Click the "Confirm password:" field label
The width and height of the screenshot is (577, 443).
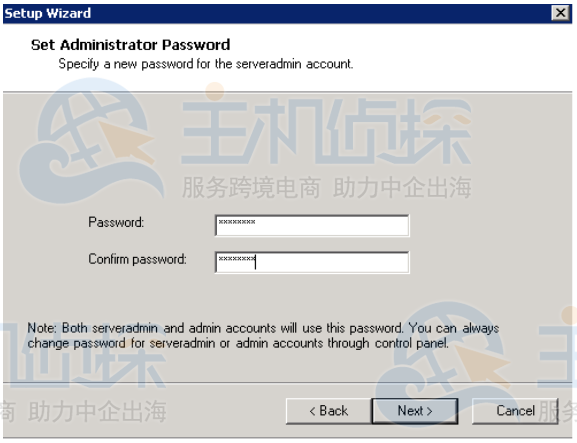137,259
